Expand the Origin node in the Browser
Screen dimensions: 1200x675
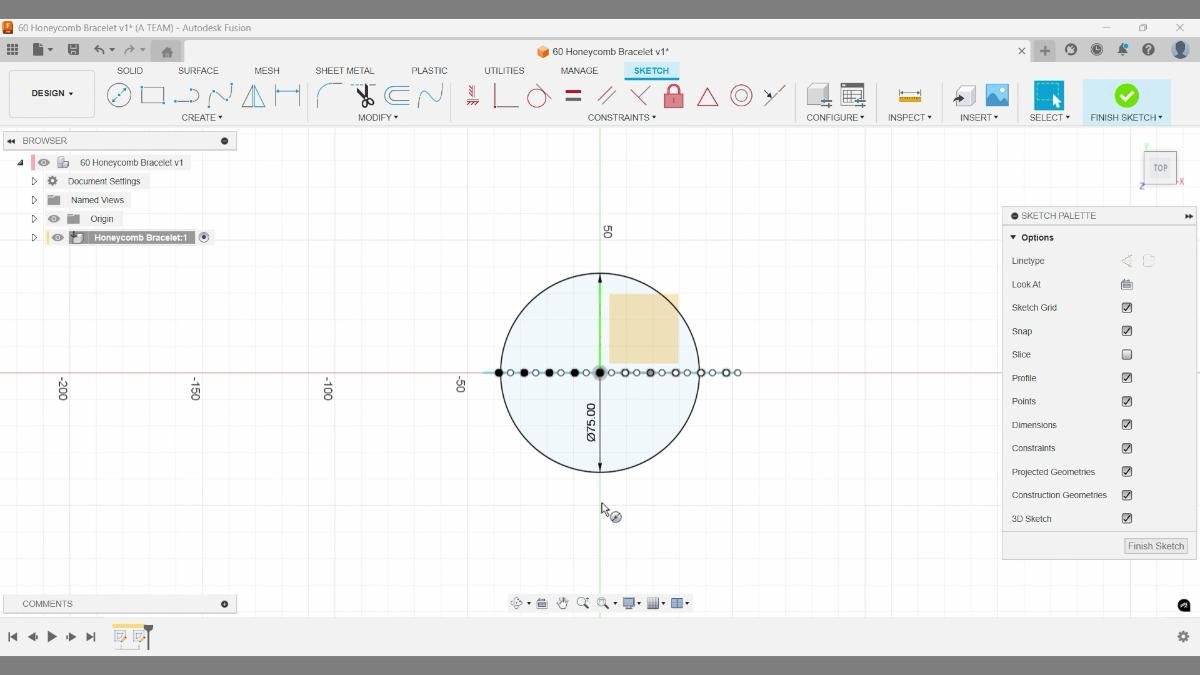click(34, 218)
